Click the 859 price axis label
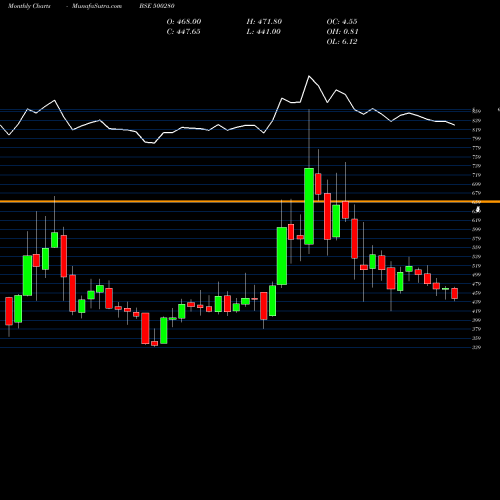Screen dimensions: 500x500 point(477,111)
